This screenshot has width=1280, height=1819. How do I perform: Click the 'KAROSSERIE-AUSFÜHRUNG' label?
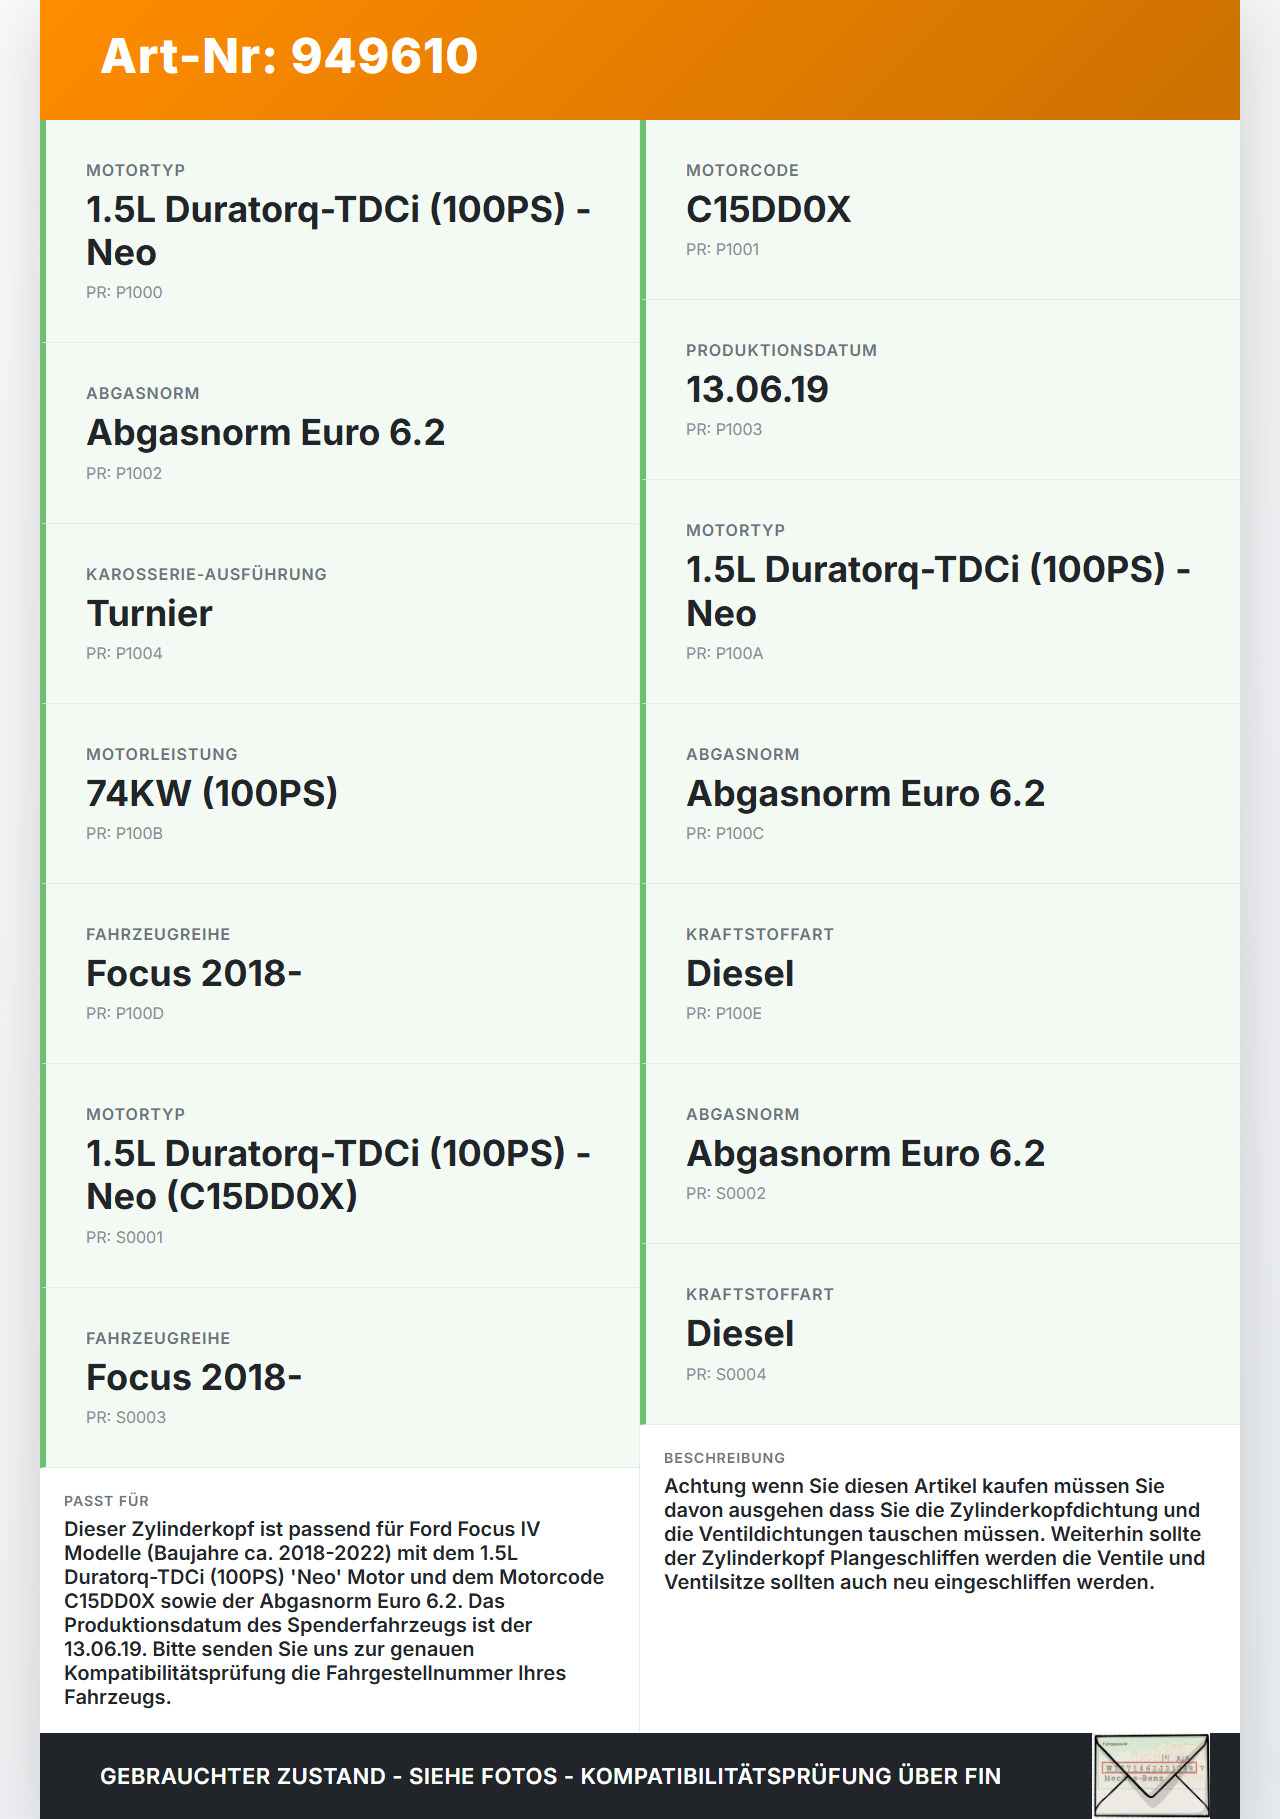click(x=206, y=574)
